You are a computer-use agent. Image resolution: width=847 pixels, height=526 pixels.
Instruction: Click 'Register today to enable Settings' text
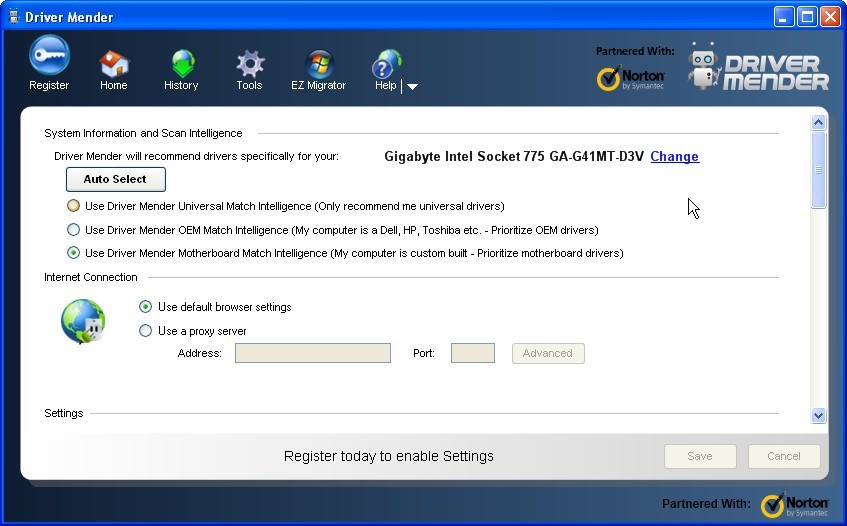(388, 456)
